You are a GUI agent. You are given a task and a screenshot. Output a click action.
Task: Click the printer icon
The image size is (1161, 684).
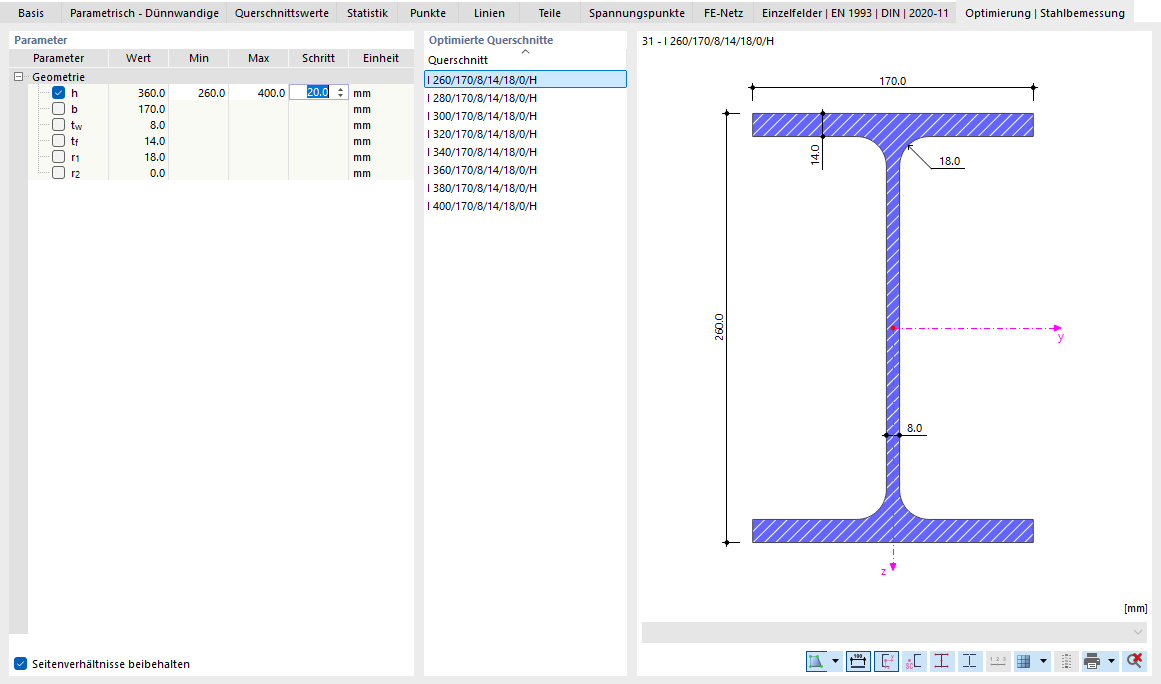[1092, 661]
